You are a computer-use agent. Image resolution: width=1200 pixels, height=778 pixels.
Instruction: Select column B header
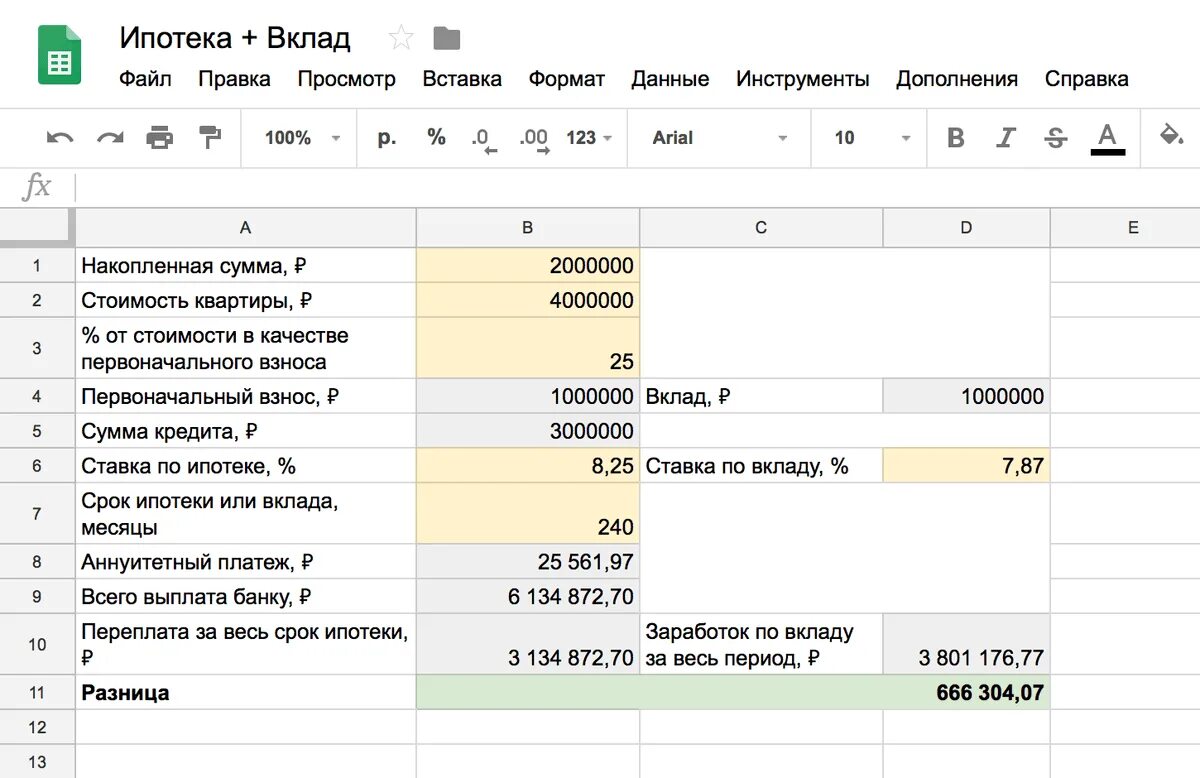(528, 228)
